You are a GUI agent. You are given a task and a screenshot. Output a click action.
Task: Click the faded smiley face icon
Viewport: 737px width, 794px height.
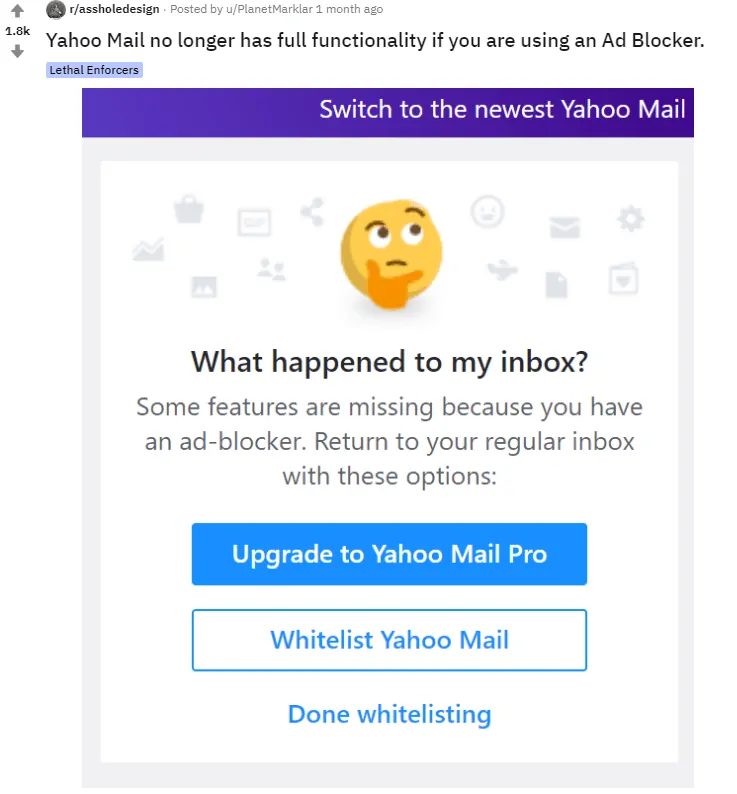pos(488,211)
